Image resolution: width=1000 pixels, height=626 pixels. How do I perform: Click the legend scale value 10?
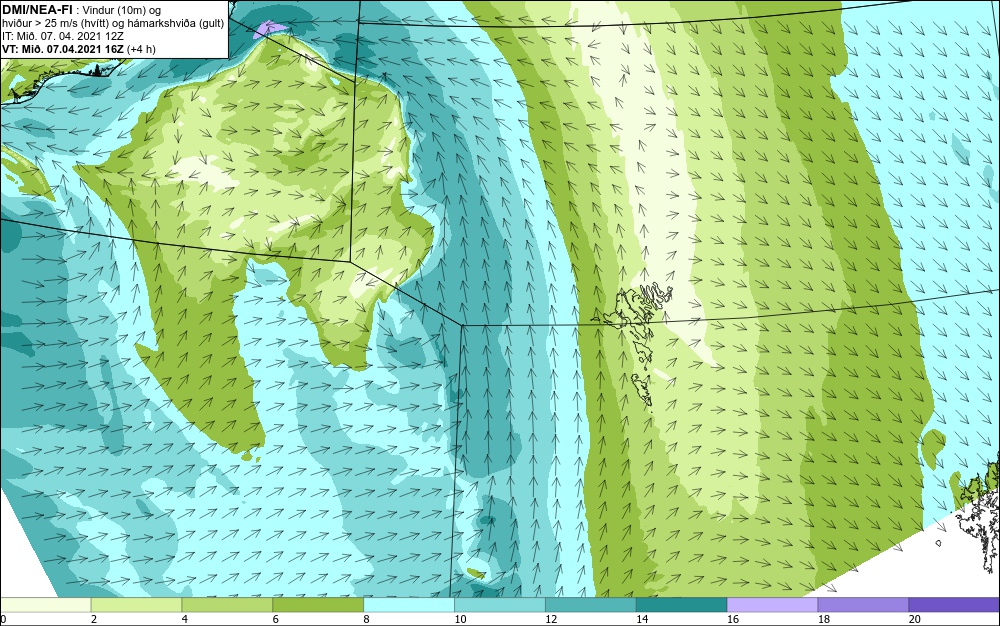[460, 619]
